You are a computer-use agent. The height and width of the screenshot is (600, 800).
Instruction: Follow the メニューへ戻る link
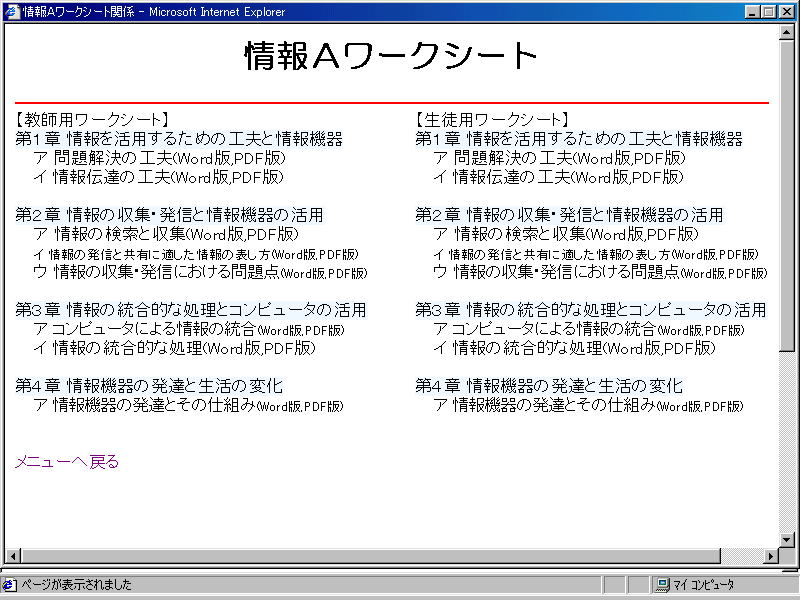coord(66,462)
